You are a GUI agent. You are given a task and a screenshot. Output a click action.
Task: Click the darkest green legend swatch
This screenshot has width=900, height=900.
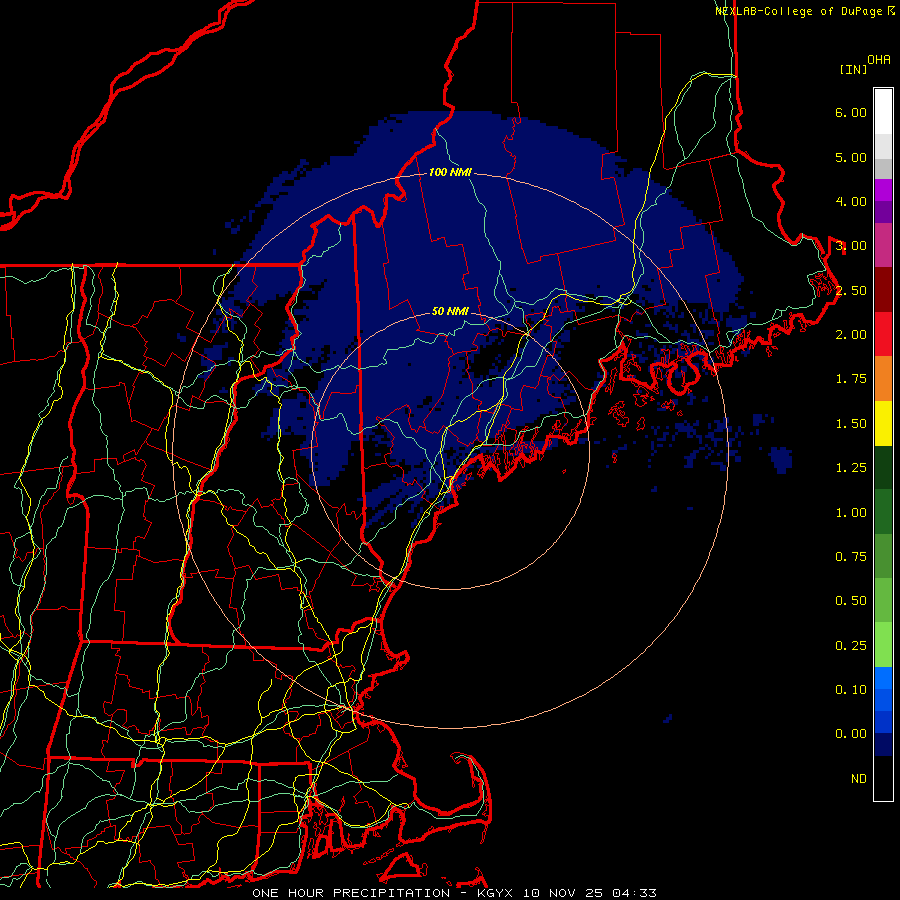pyautogui.click(x=883, y=467)
